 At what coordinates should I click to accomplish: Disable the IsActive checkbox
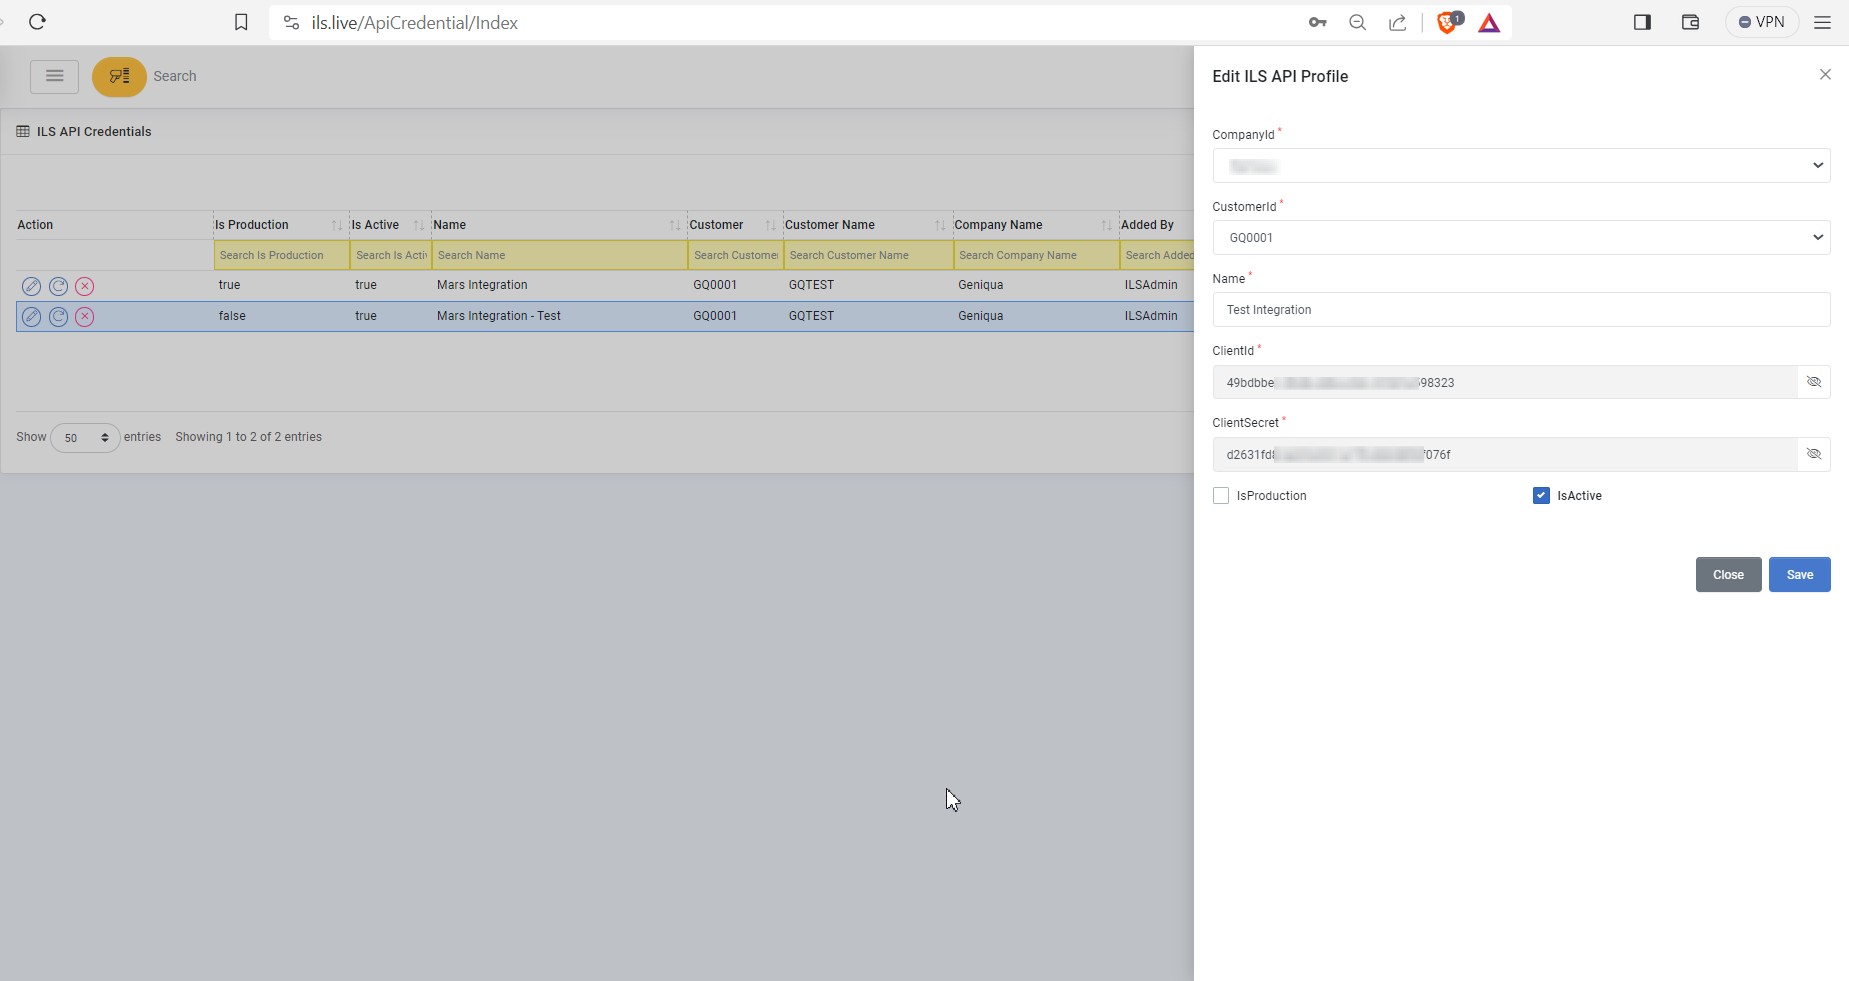pos(1540,495)
